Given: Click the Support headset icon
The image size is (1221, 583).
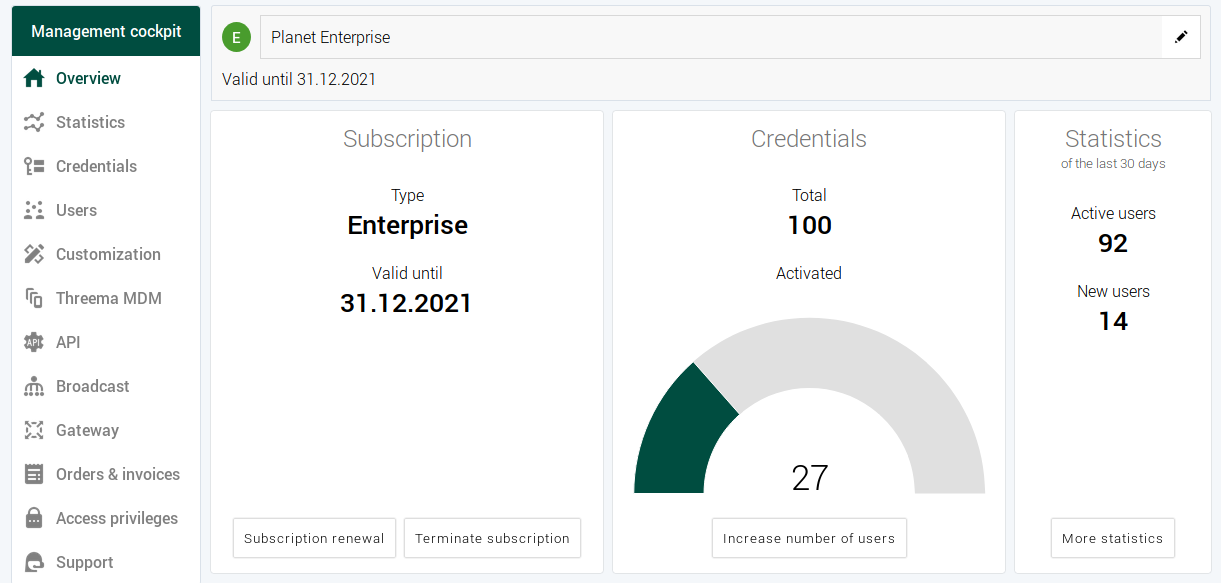Looking at the screenshot, I should [x=34, y=562].
